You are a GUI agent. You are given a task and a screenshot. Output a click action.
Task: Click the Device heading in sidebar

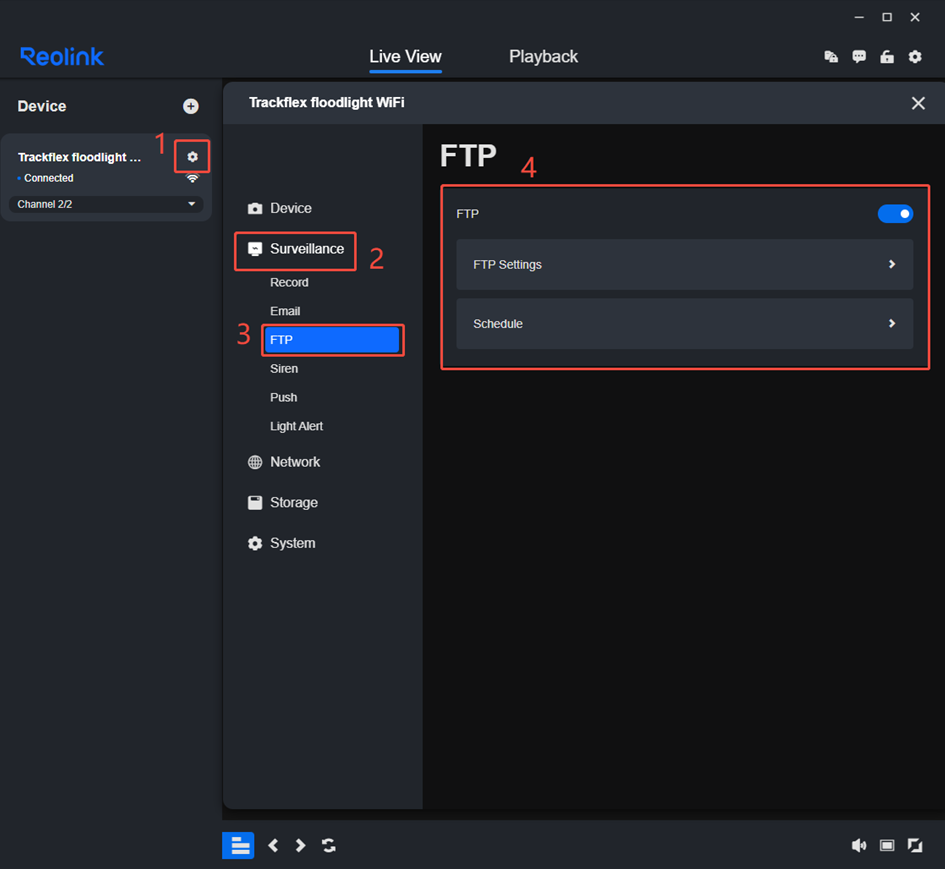(42, 106)
